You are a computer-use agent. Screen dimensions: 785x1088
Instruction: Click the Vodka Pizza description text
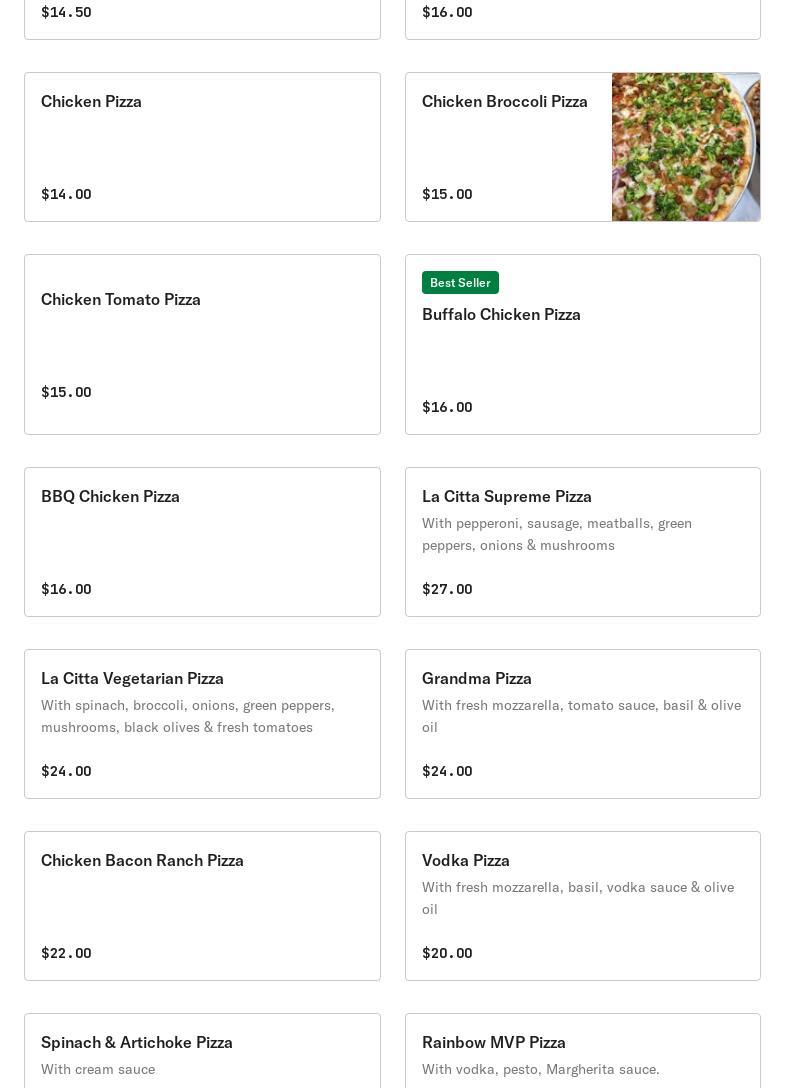578,898
